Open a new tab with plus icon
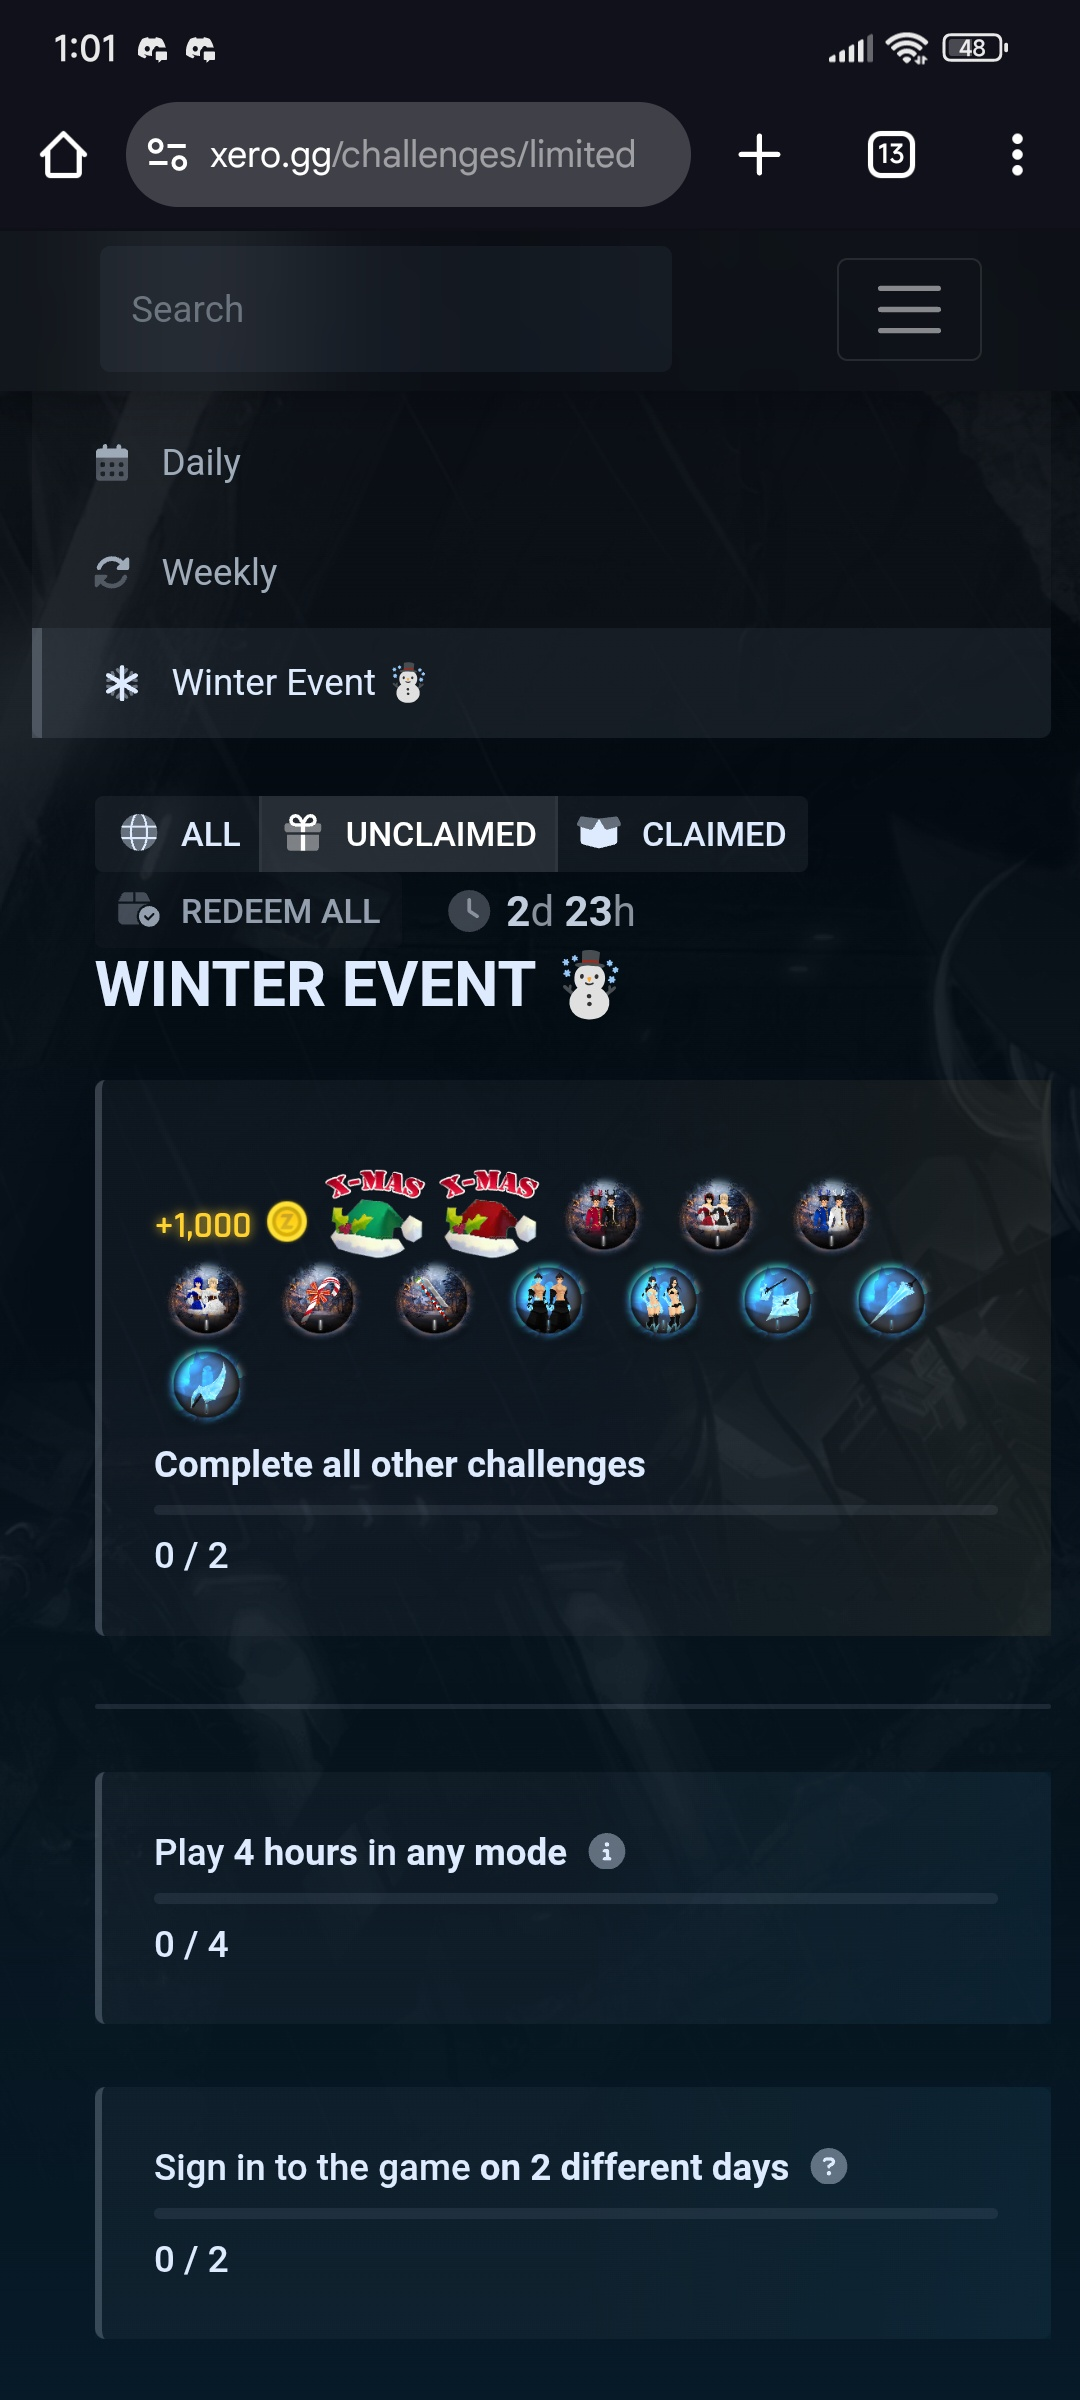 pos(759,155)
